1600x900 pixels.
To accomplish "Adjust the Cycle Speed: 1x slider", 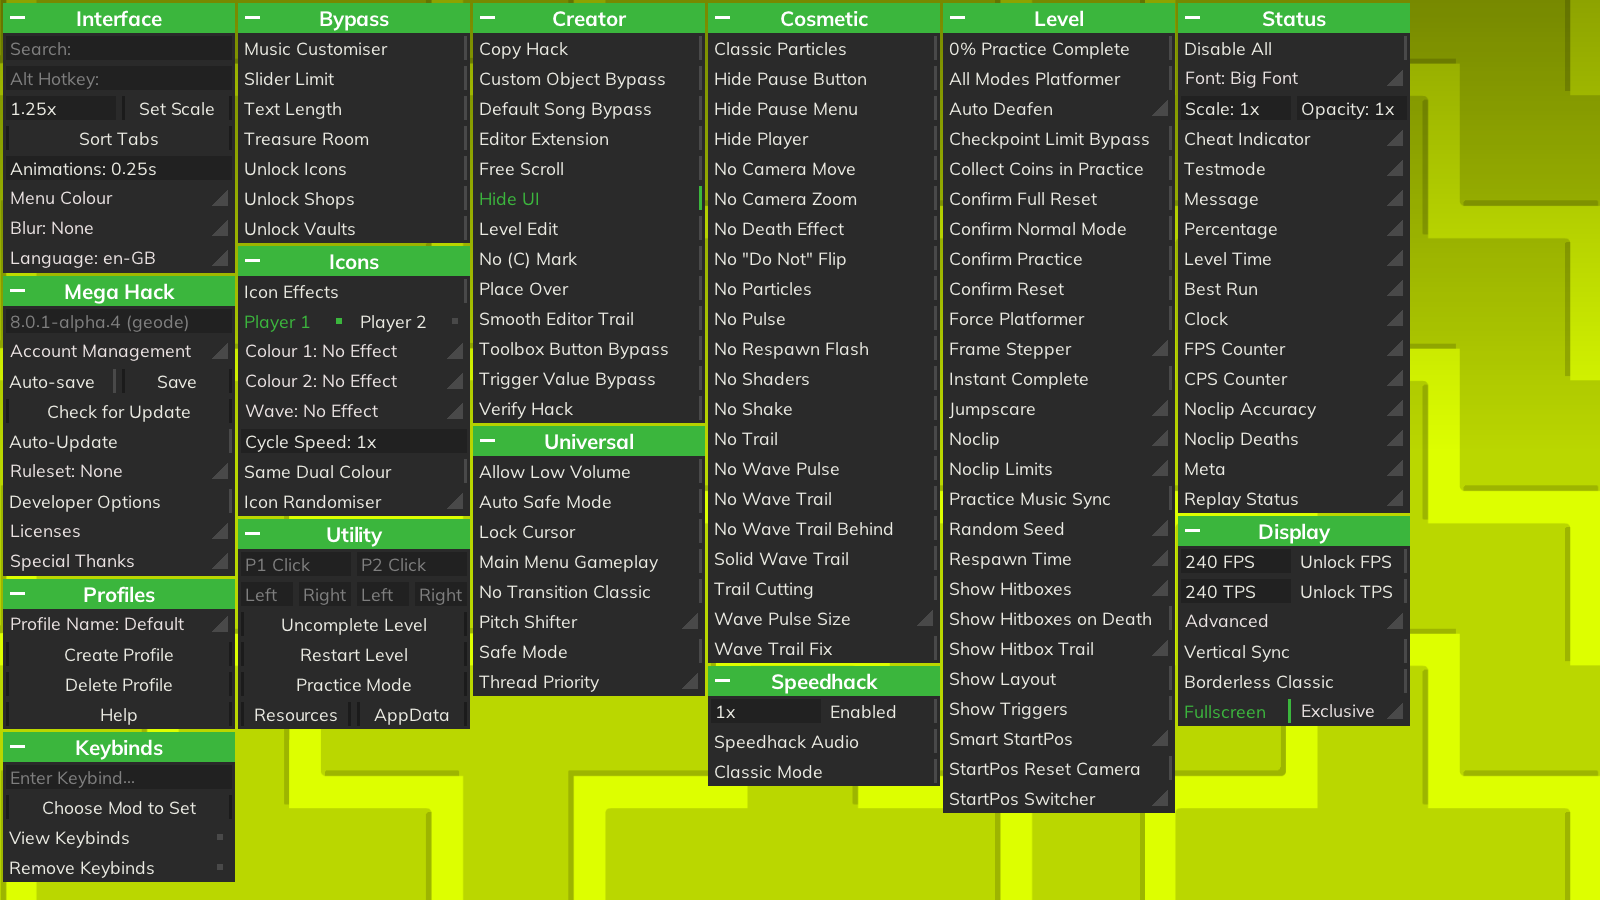I will 353,442.
